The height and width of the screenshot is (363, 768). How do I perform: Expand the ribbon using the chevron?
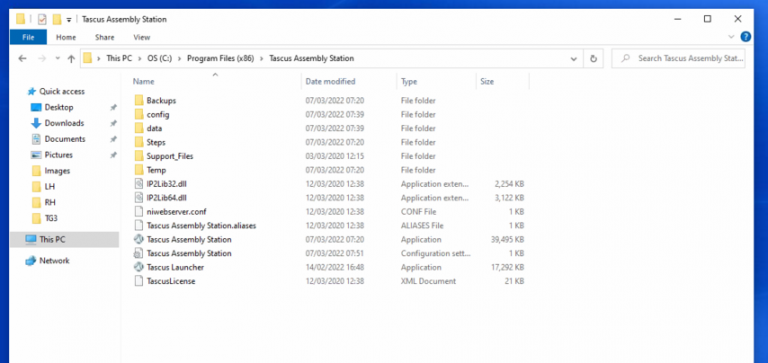pyautogui.click(x=731, y=37)
